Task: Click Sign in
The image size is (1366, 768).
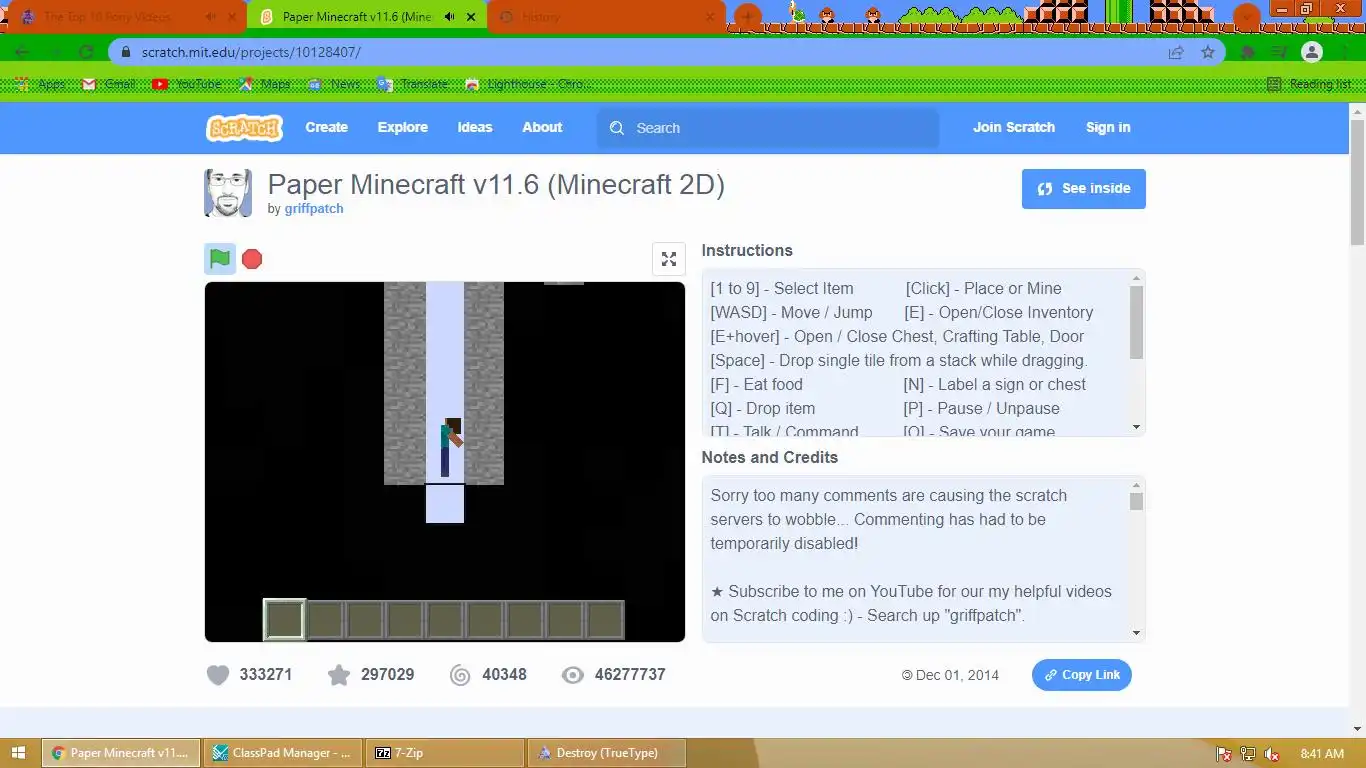Action: pyautogui.click(x=1108, y=127)
